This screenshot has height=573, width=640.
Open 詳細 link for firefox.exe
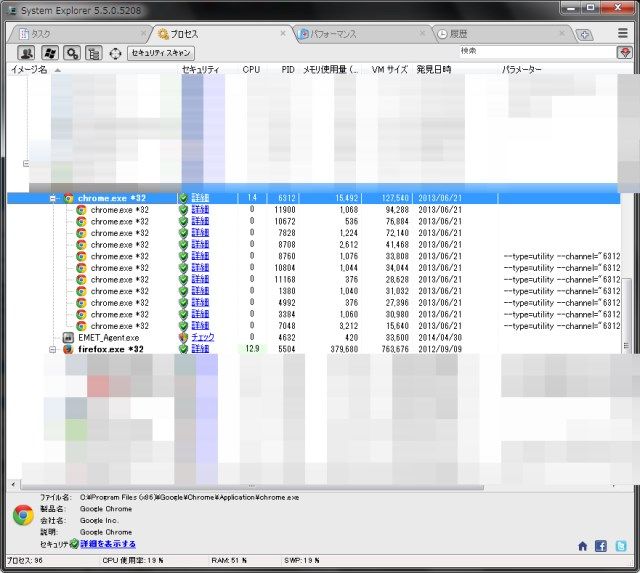(x=200, y=349)
